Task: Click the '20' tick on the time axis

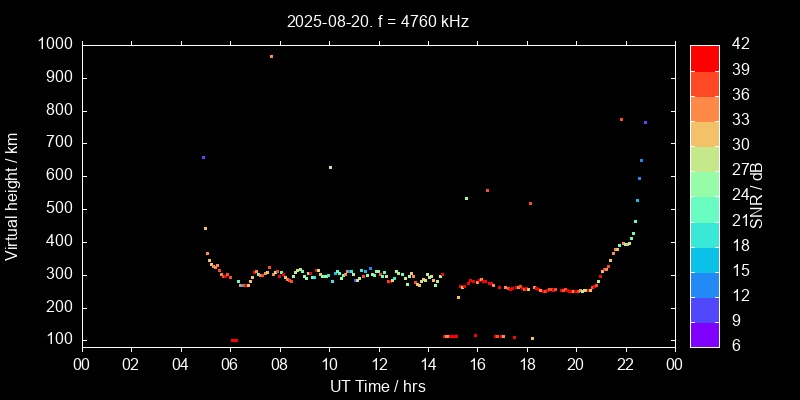Action: click(576, 364)
